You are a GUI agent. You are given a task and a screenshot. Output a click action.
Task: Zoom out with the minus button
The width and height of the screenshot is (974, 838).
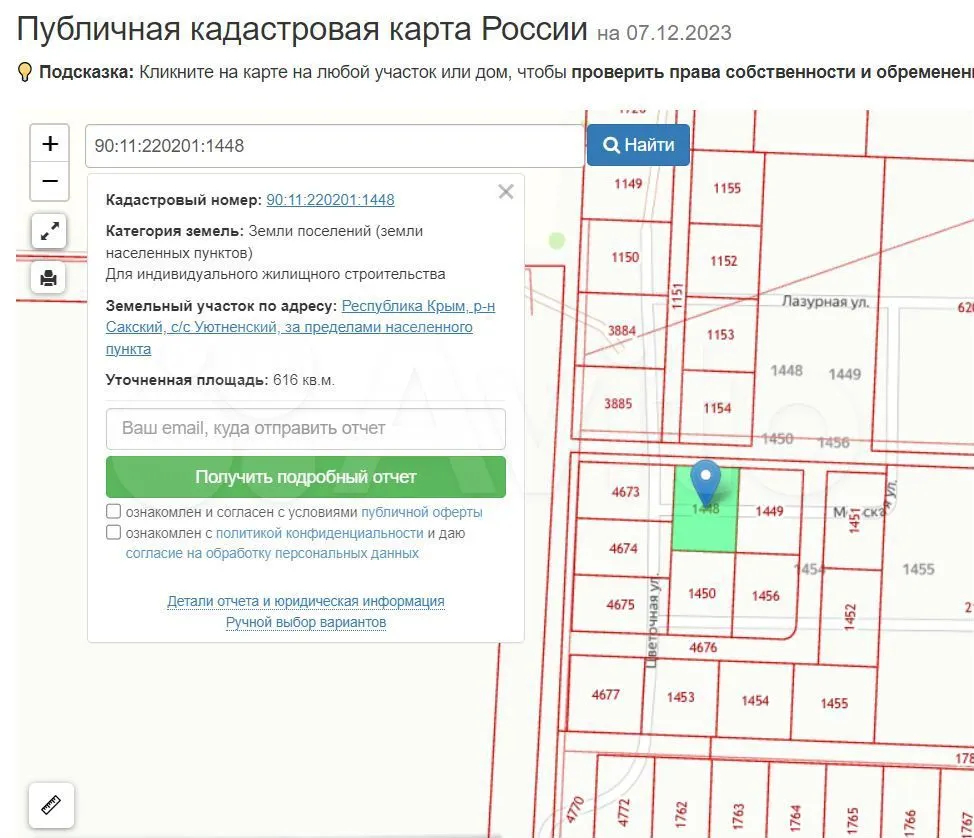click(x=50, y=182)
